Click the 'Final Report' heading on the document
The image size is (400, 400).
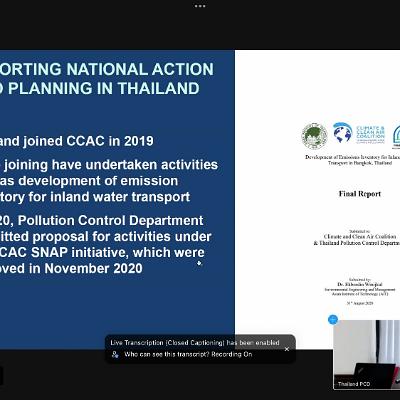pos(360,194)
